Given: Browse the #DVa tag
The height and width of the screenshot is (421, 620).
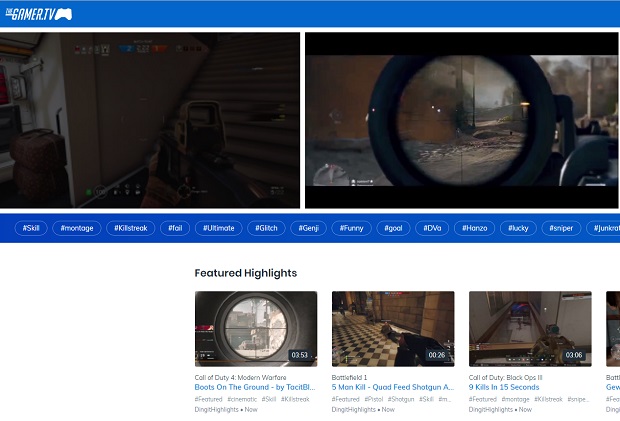Looking at the screenshot, I should (432, 228).
